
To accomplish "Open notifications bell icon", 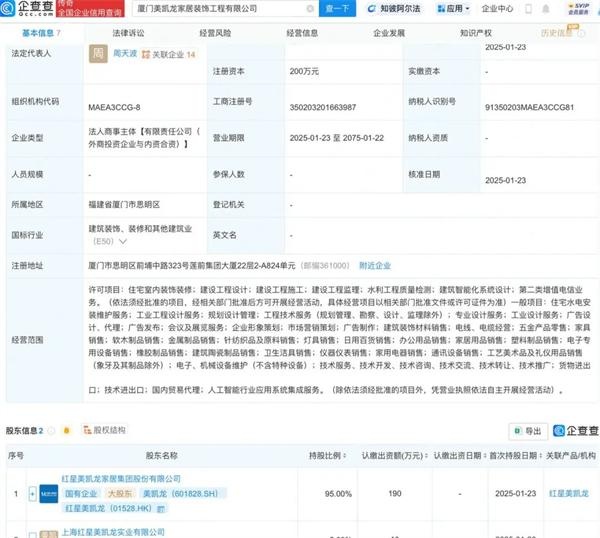I will pos(546,9).
